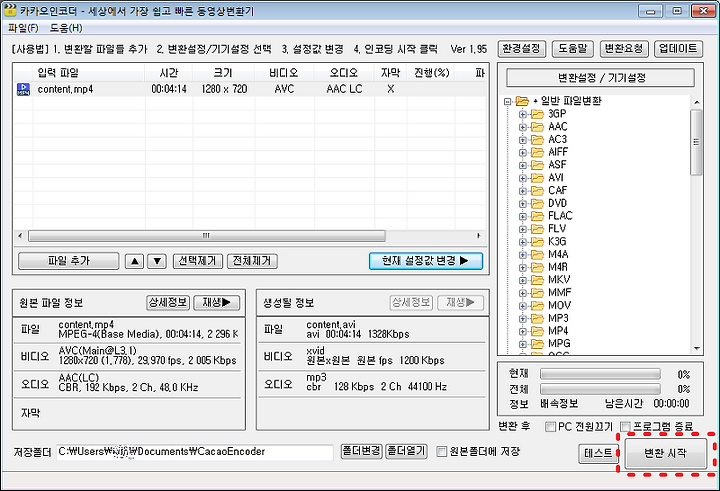
Task: Move selected file down with ▼ button
Action: 157,261
